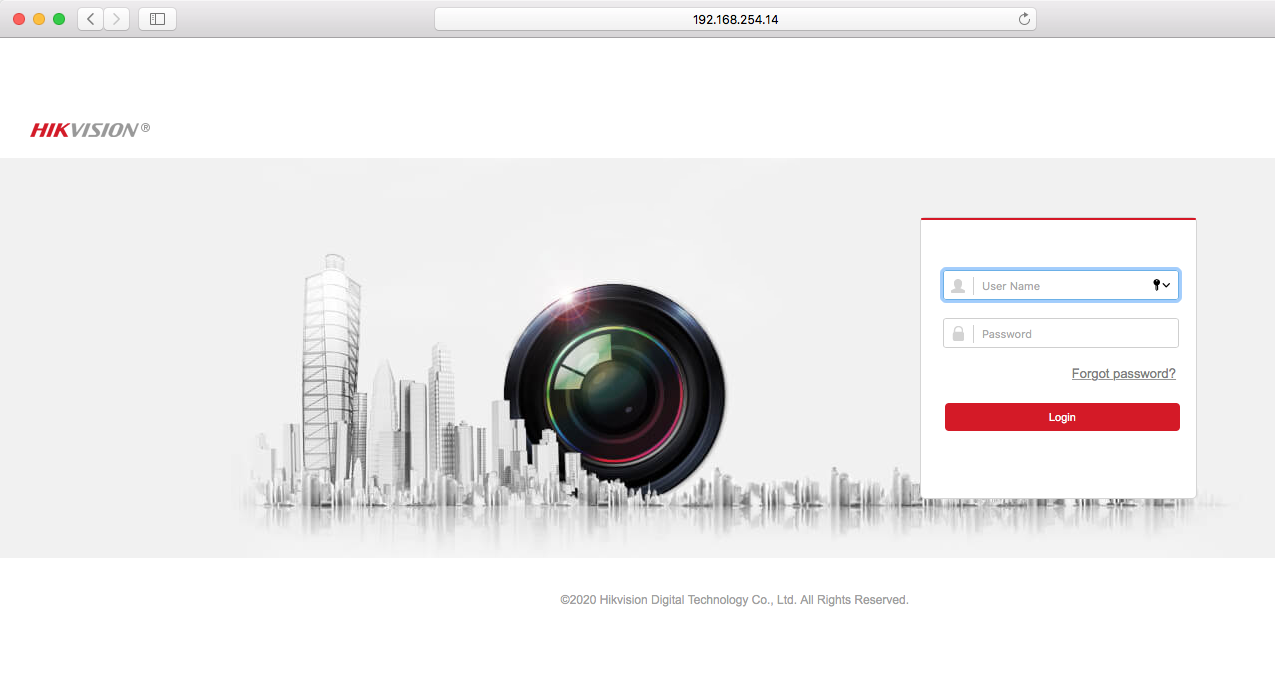Click the Safari forward arrow button

point(116,19)
